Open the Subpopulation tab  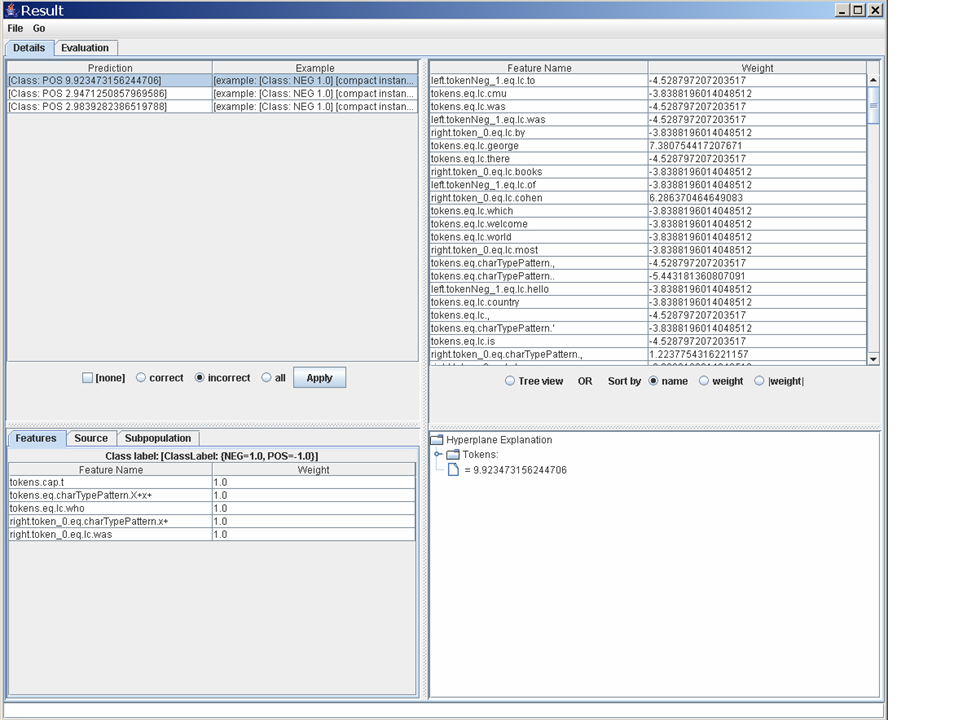[158, 438]
